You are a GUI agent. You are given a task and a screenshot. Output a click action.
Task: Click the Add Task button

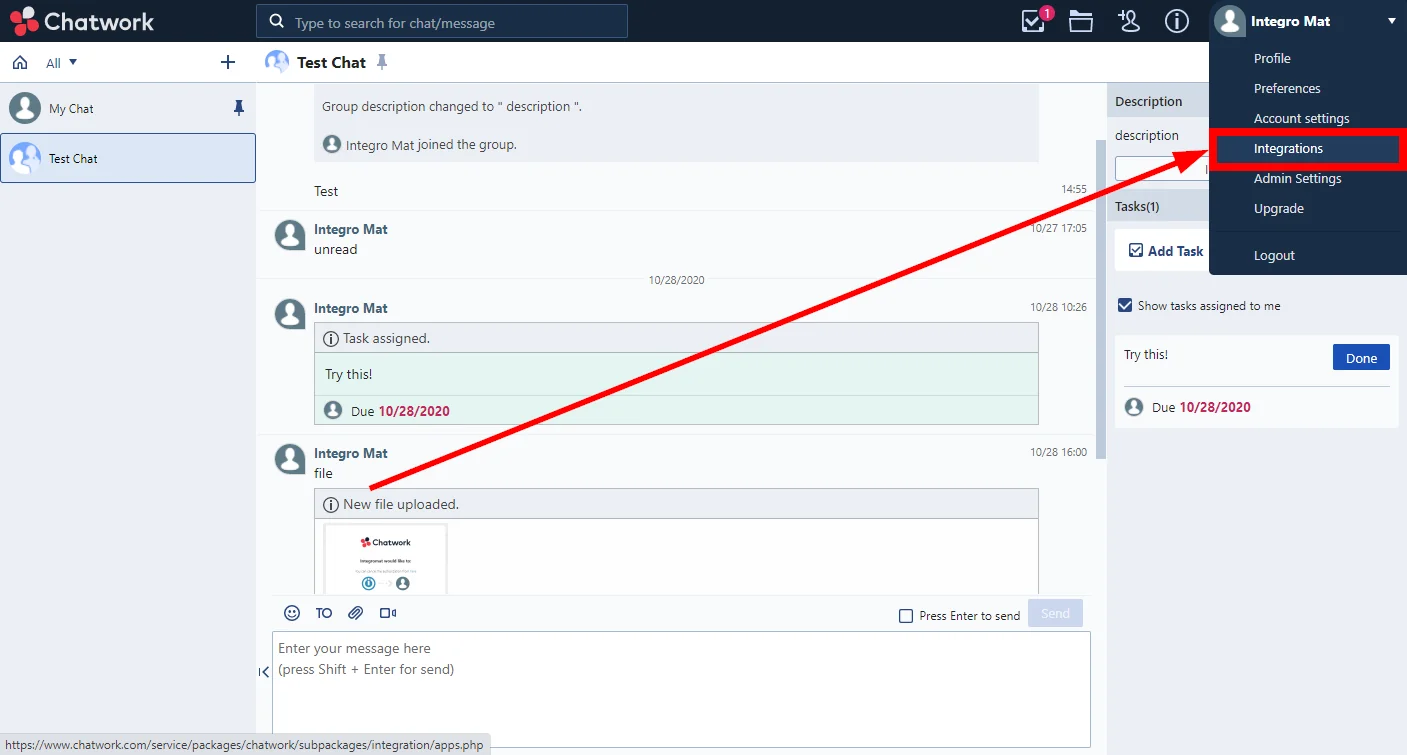[1165, 251]
